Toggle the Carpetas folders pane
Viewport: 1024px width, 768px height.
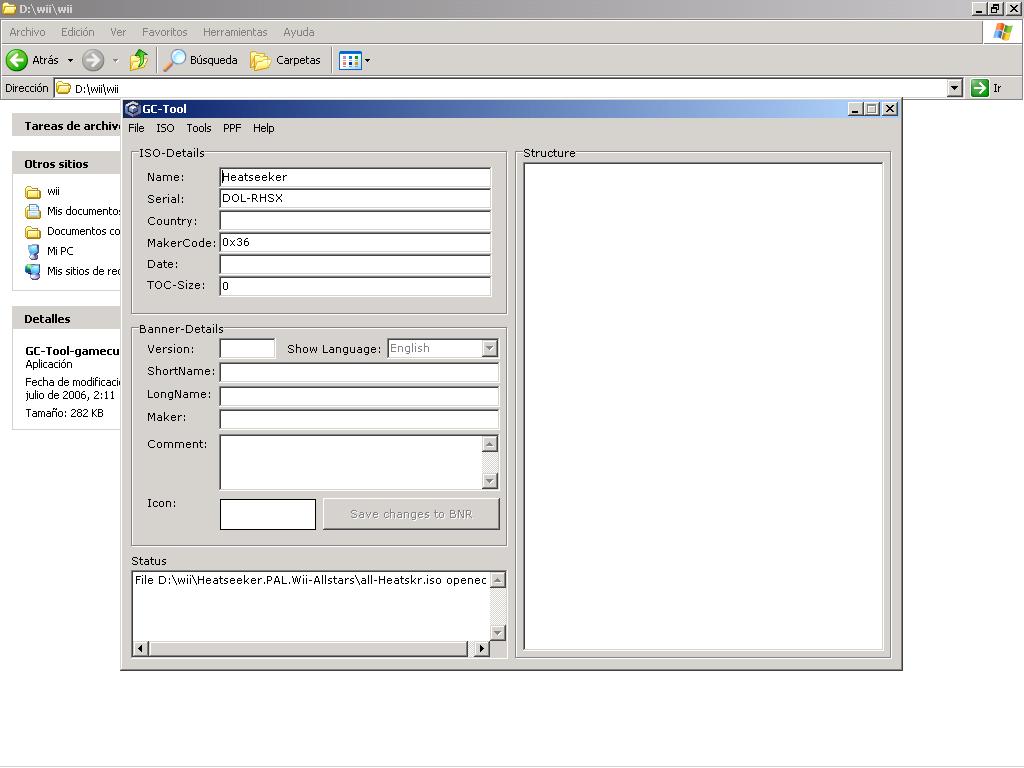pyautogui.click(x=286, y=60)
